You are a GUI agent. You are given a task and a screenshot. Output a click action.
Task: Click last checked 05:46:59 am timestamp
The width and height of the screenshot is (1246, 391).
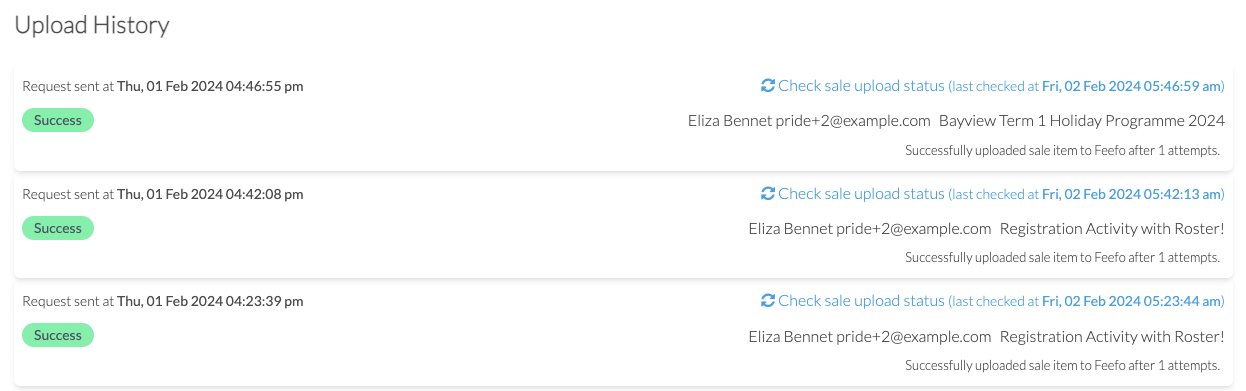point(1131,87)
